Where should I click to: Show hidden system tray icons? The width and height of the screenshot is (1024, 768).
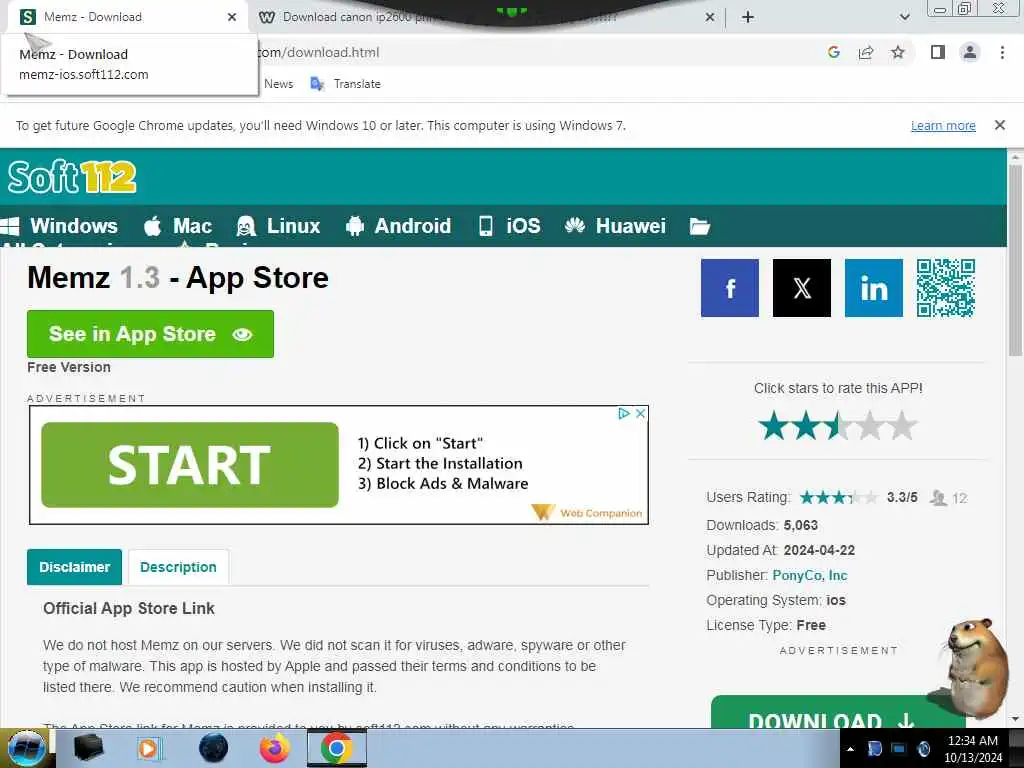pos(850,749)
